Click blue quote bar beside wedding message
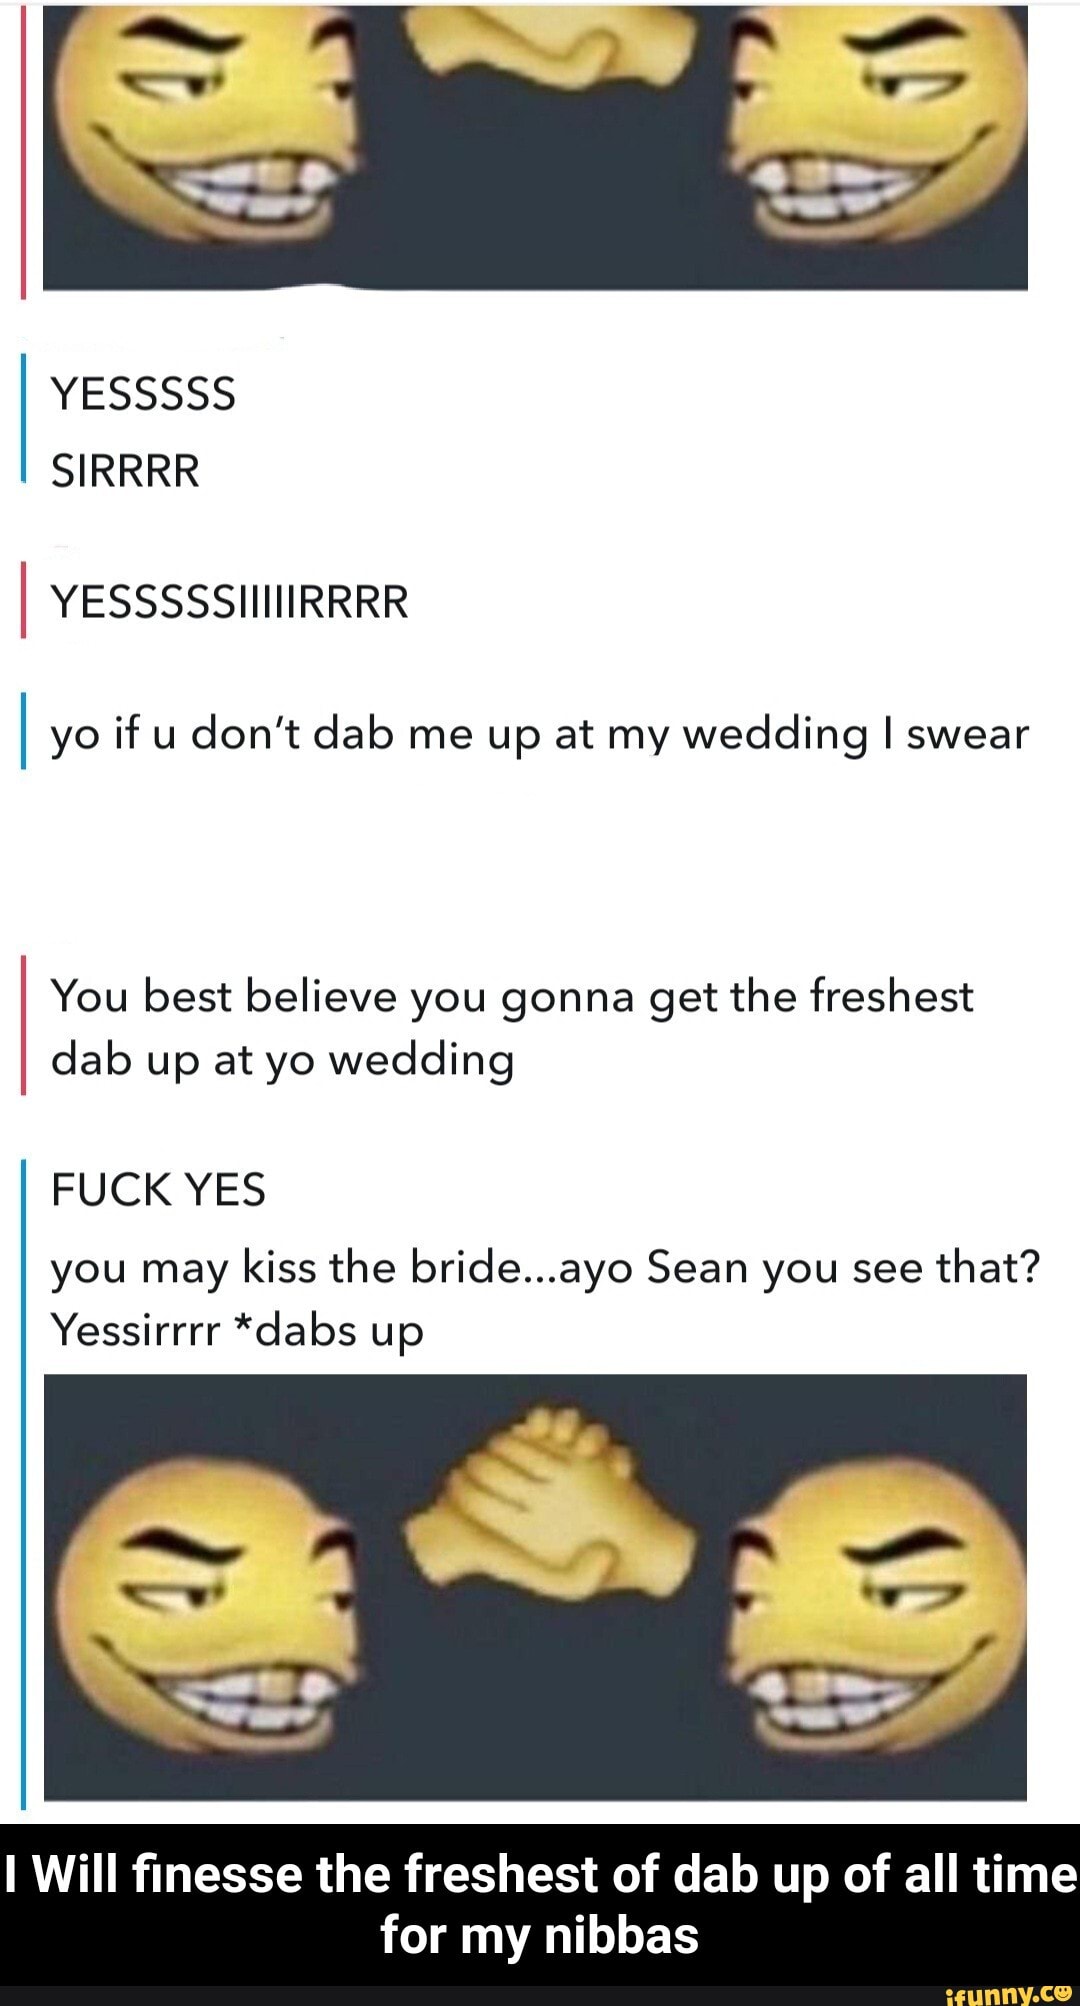The width and height of the screenshot is (1080, 2006). [x=23, y=733]
